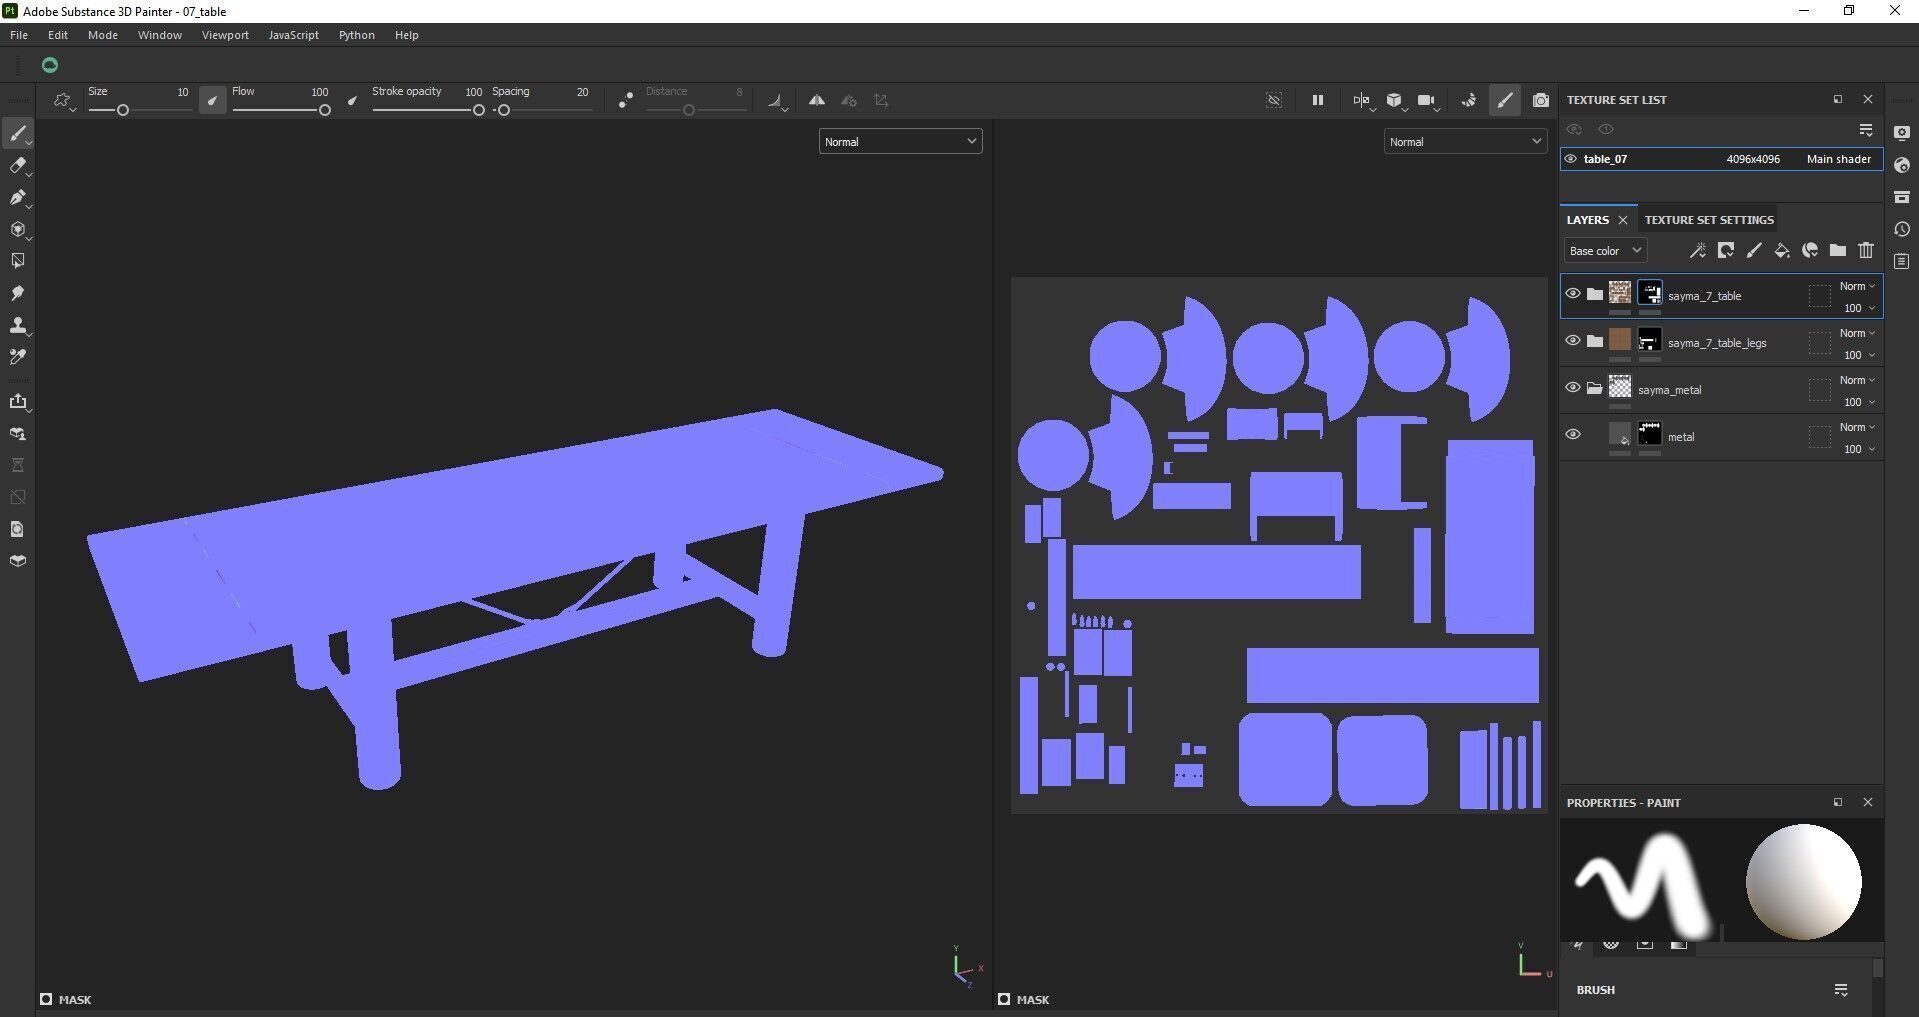Open the Brush section options menu
Viewport: 1919px width, 1017px height.
click(1841, 990)
